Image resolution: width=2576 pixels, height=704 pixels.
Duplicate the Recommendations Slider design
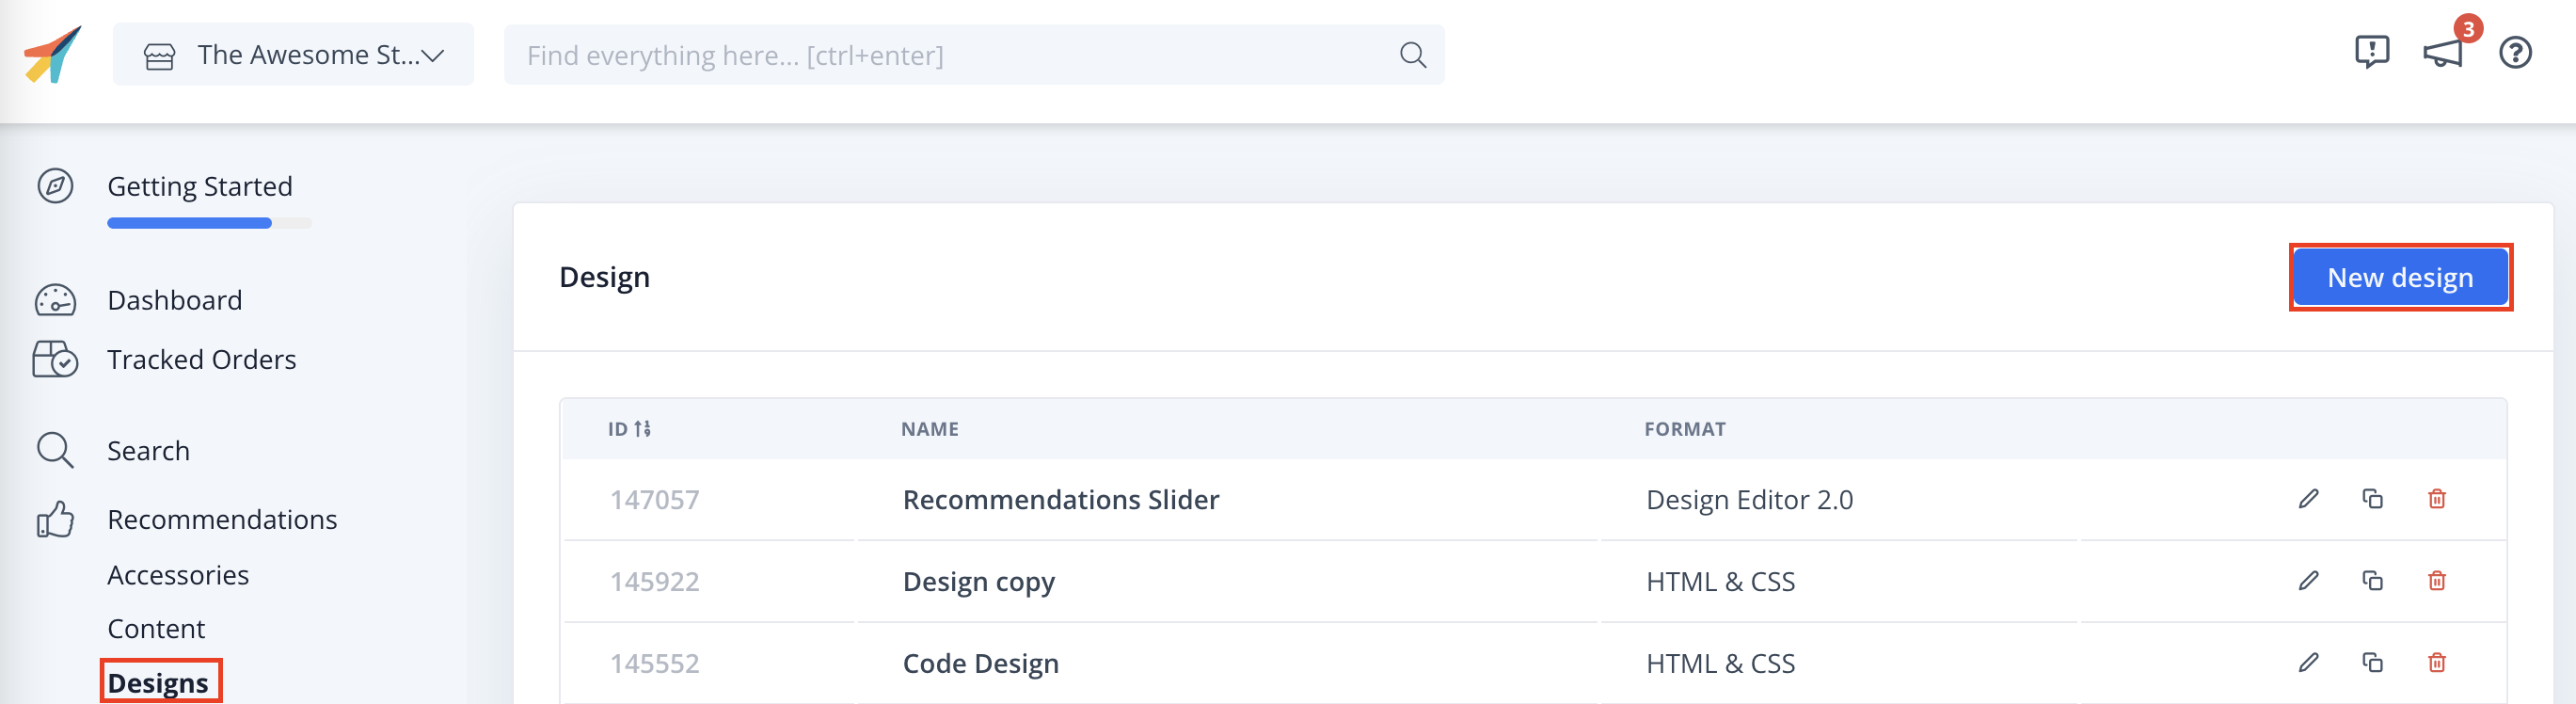2372,499
